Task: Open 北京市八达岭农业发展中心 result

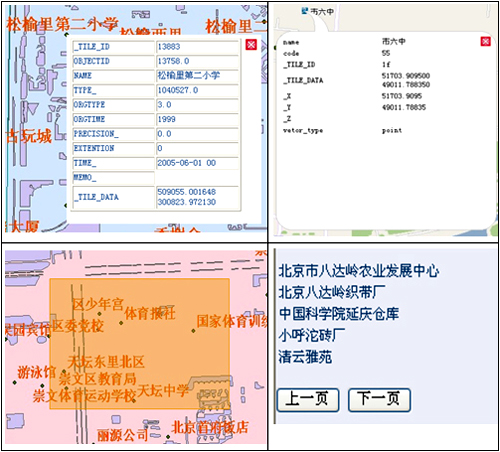Action: pyautogui.click(x=359, y=271)
